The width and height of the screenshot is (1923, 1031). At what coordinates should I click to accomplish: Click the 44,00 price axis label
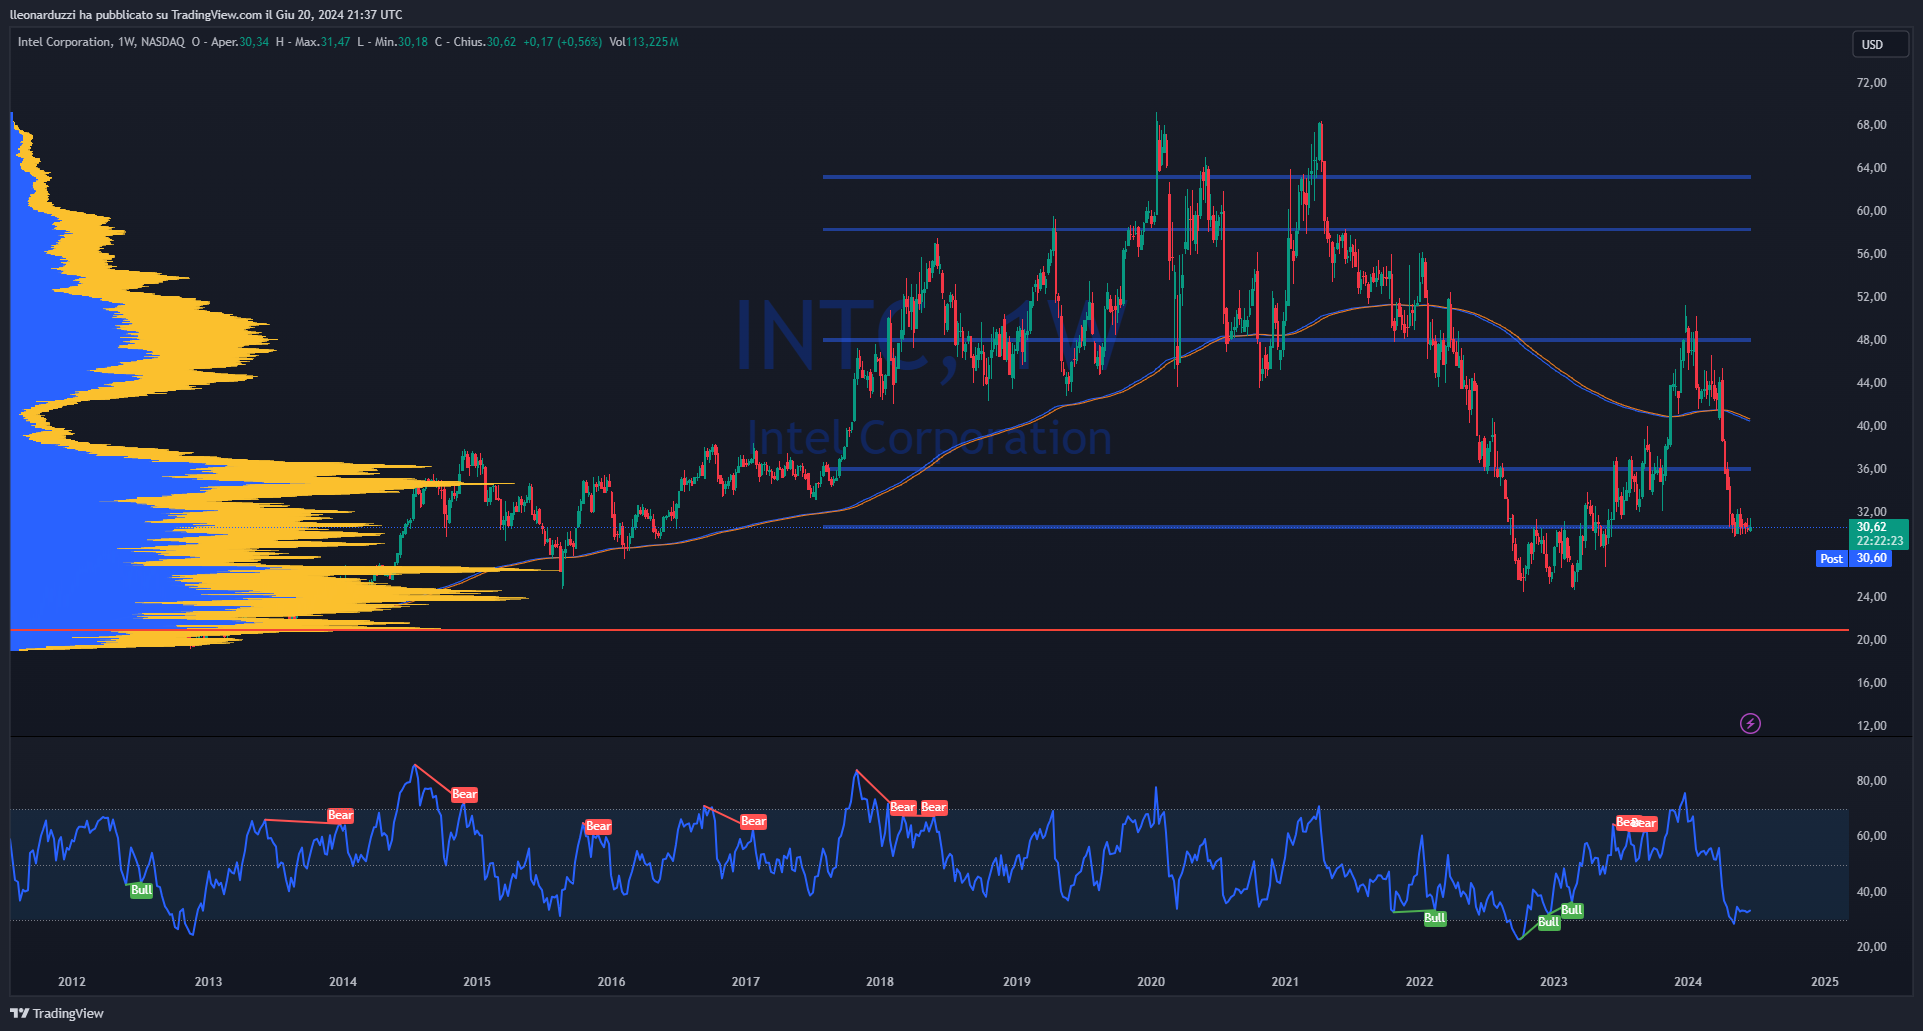point(1871,383)
